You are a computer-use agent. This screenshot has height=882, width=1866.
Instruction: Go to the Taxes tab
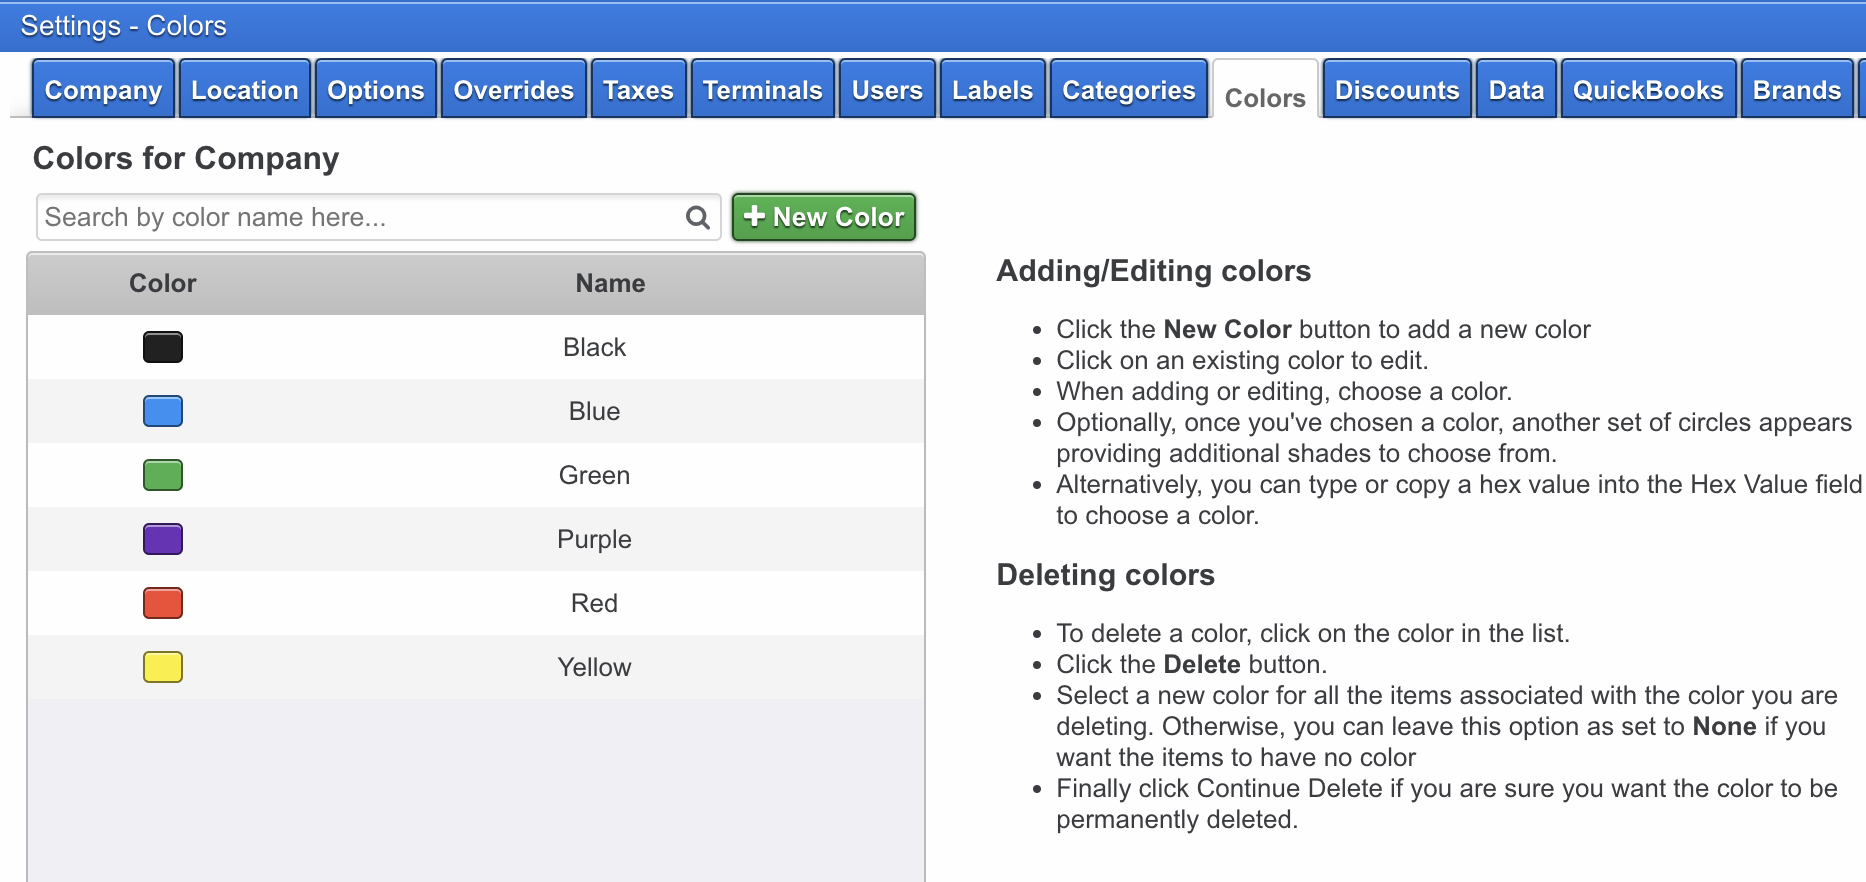(x=638, y=90)
